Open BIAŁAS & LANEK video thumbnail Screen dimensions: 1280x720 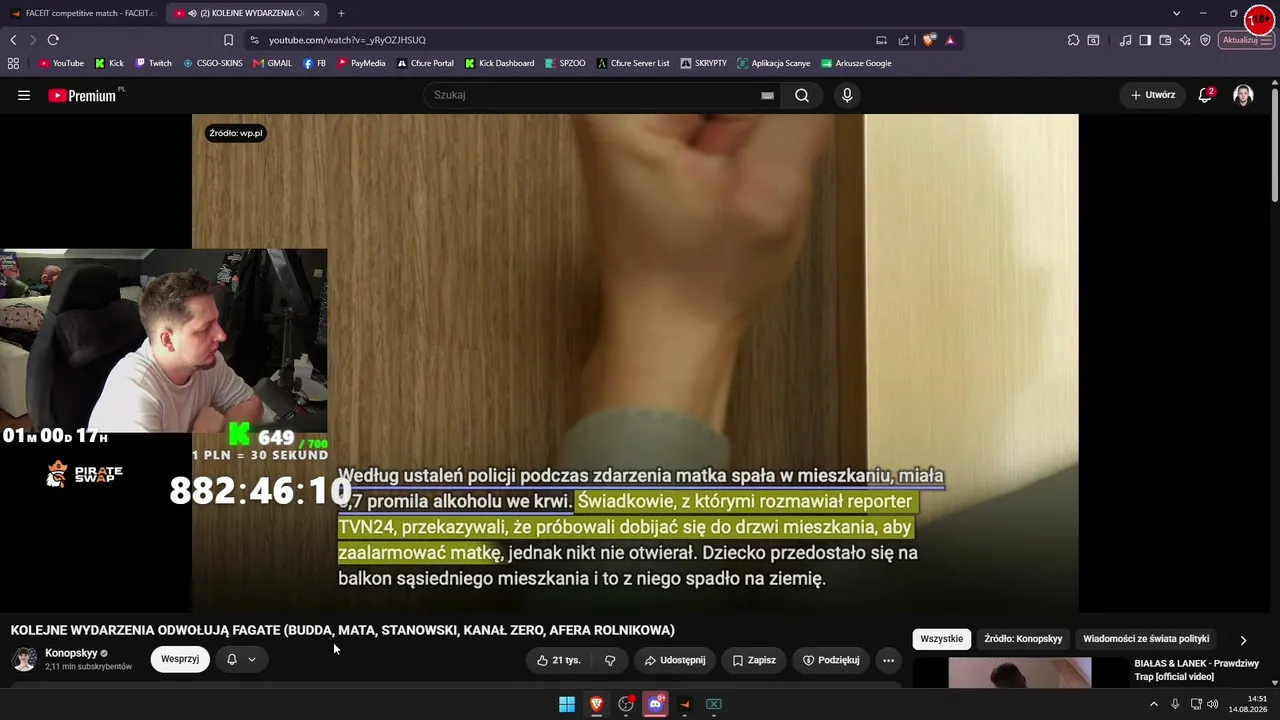(1019, 673)
